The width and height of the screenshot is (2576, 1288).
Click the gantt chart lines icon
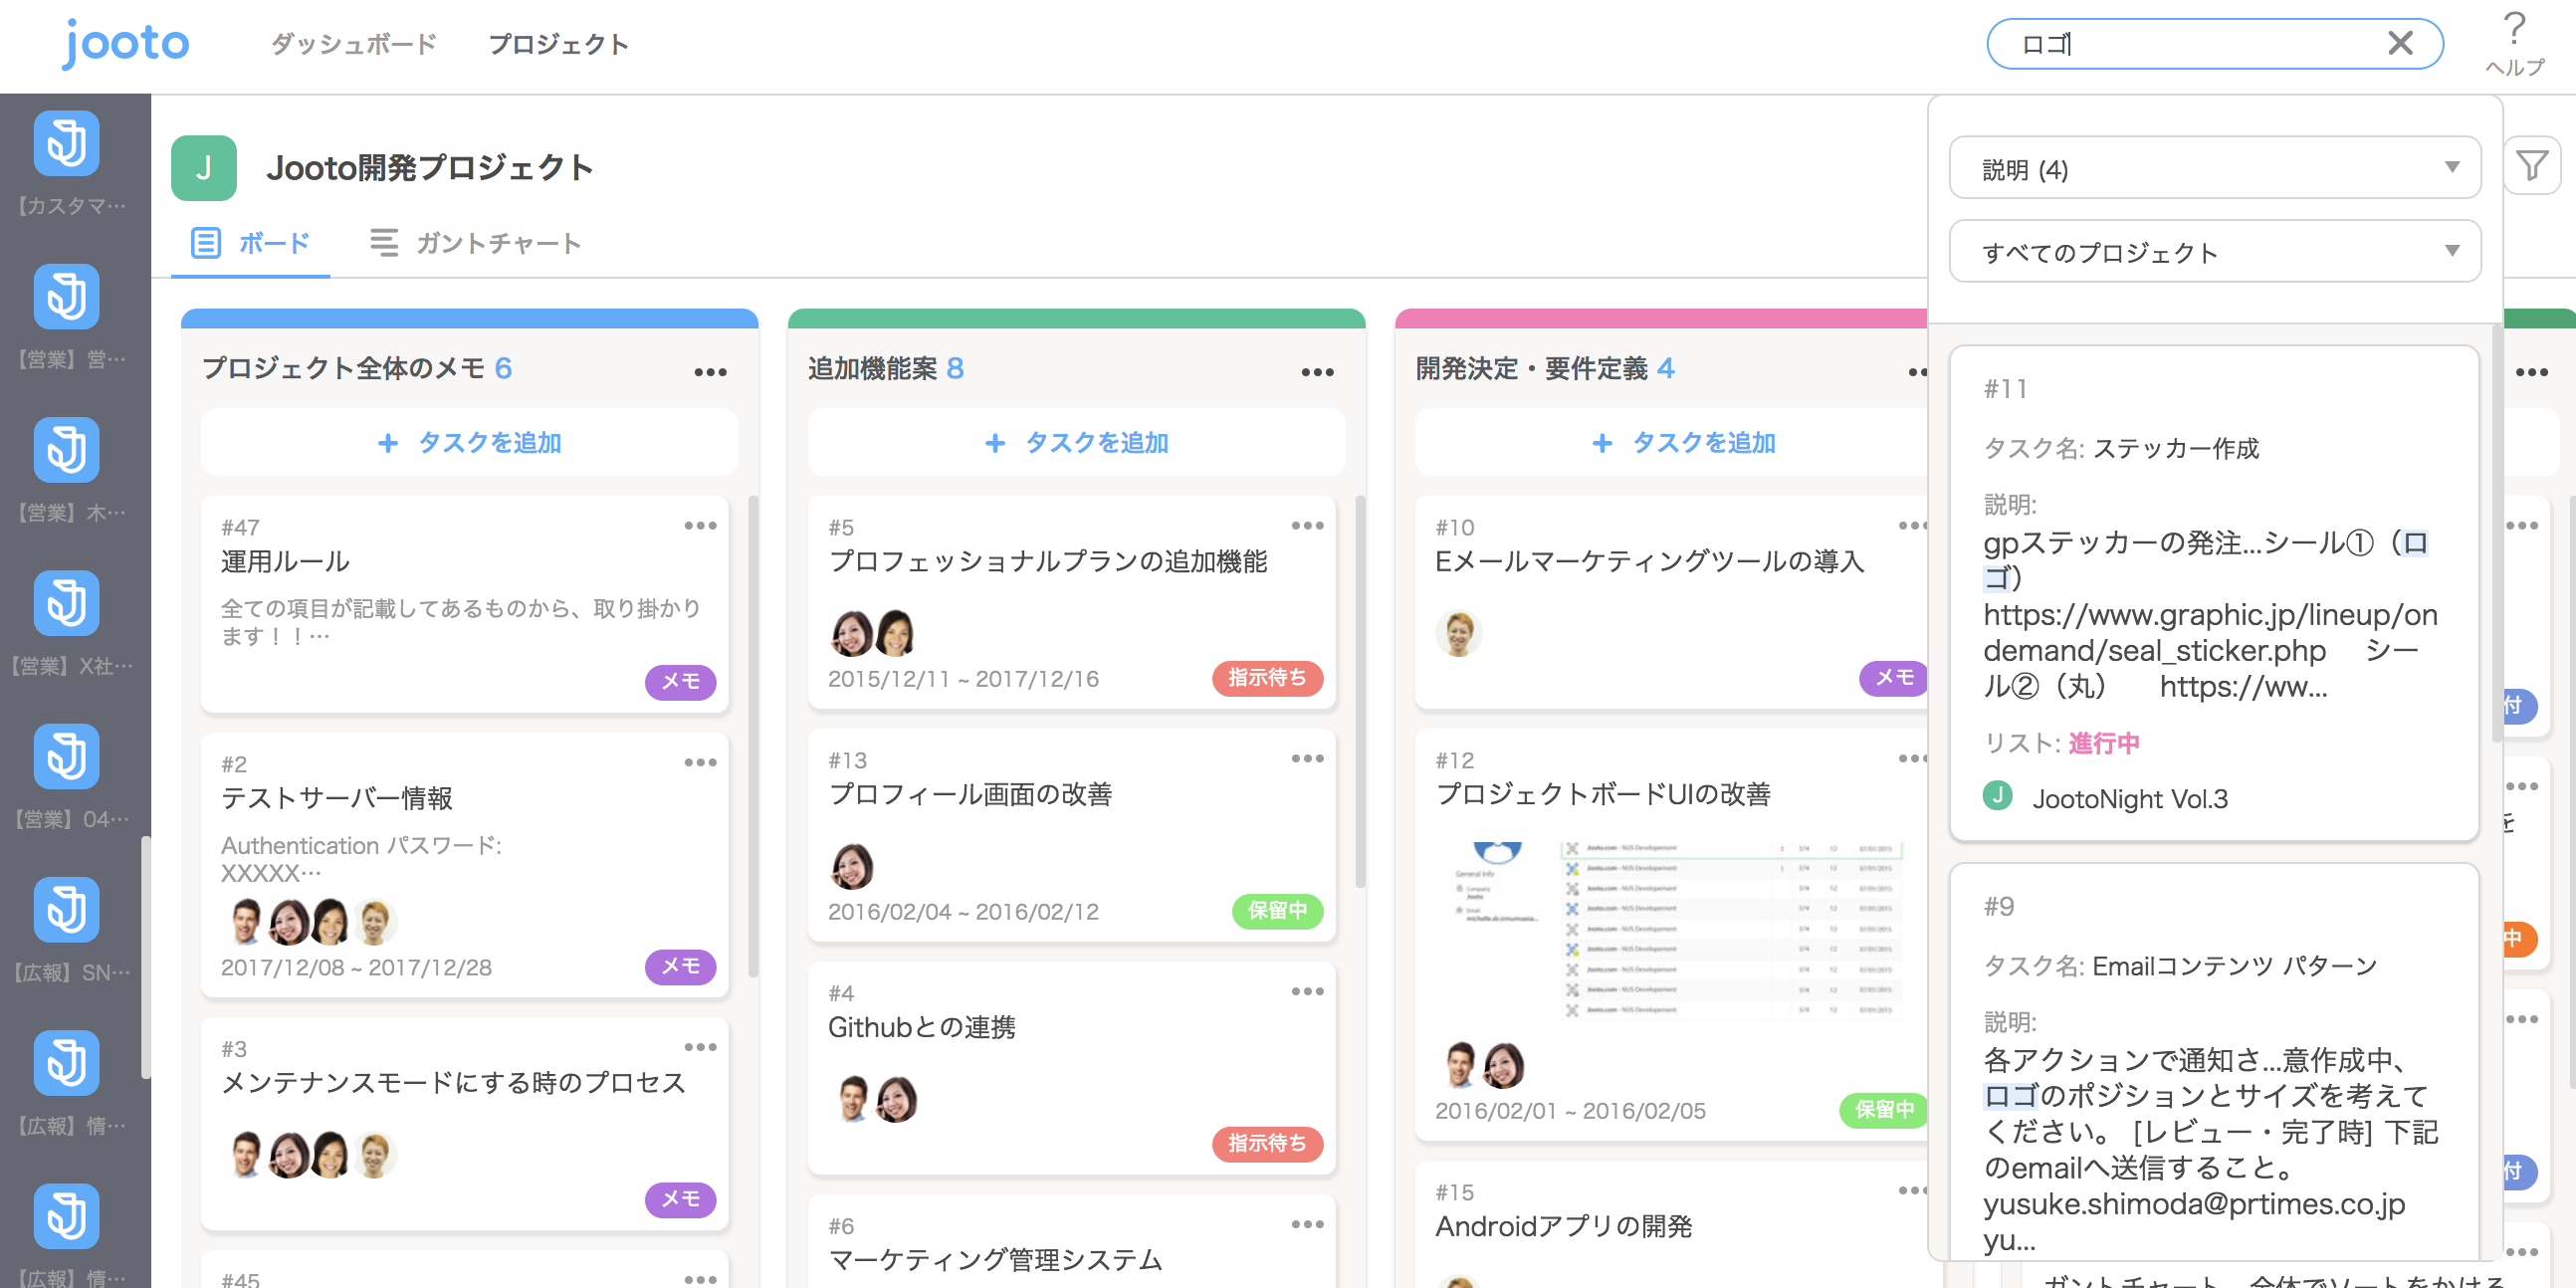(384, 243)
